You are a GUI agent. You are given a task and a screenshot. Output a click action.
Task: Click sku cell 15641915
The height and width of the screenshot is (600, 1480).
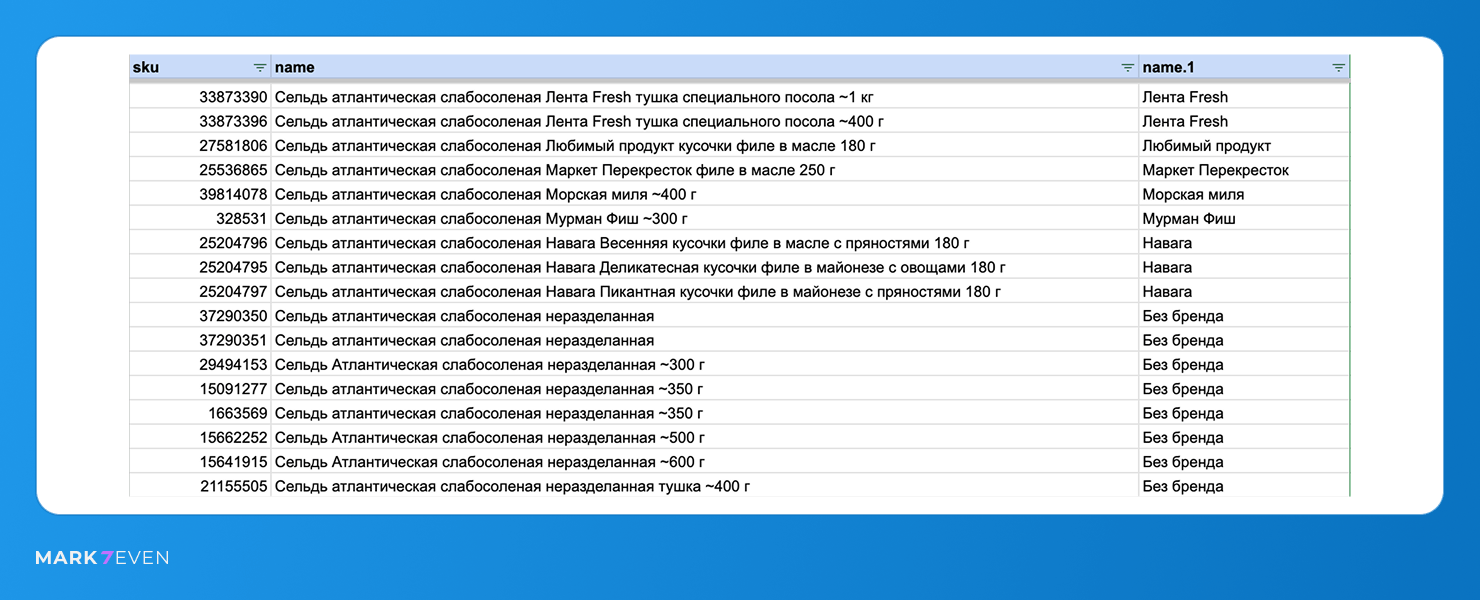[x=200, y=462]
